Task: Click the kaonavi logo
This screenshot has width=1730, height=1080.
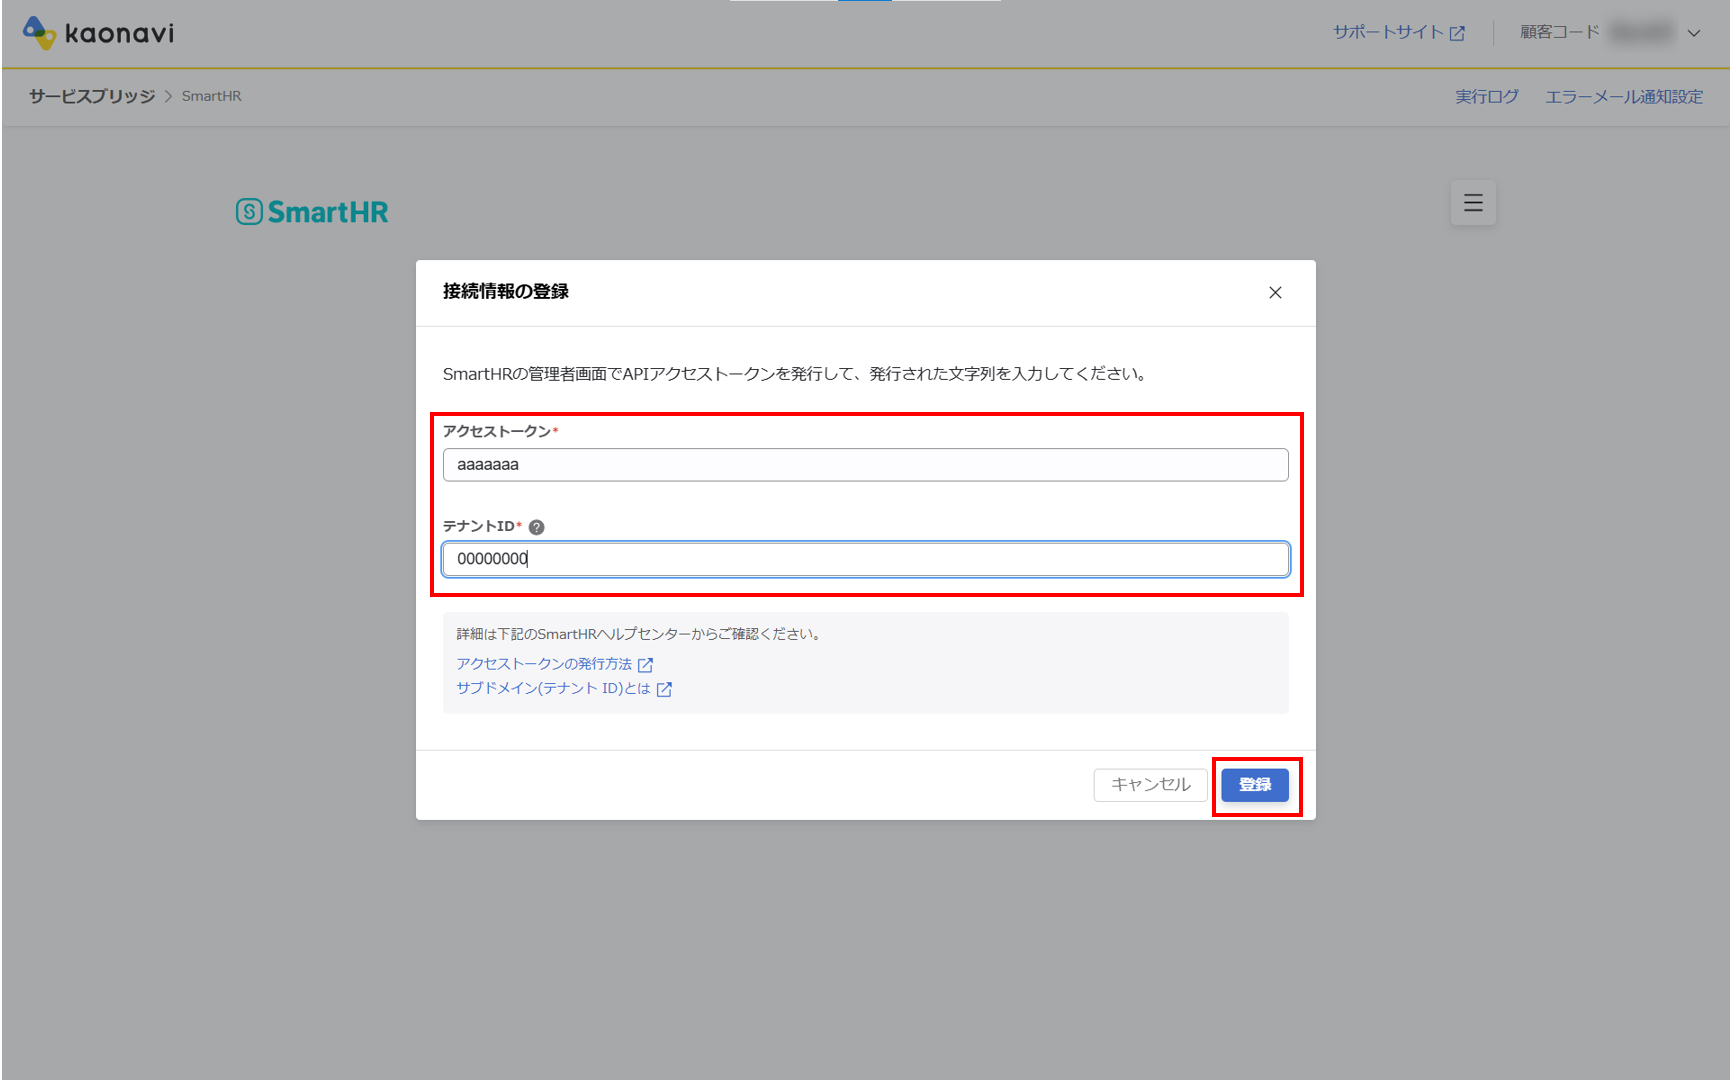Action: click(98, 33)
